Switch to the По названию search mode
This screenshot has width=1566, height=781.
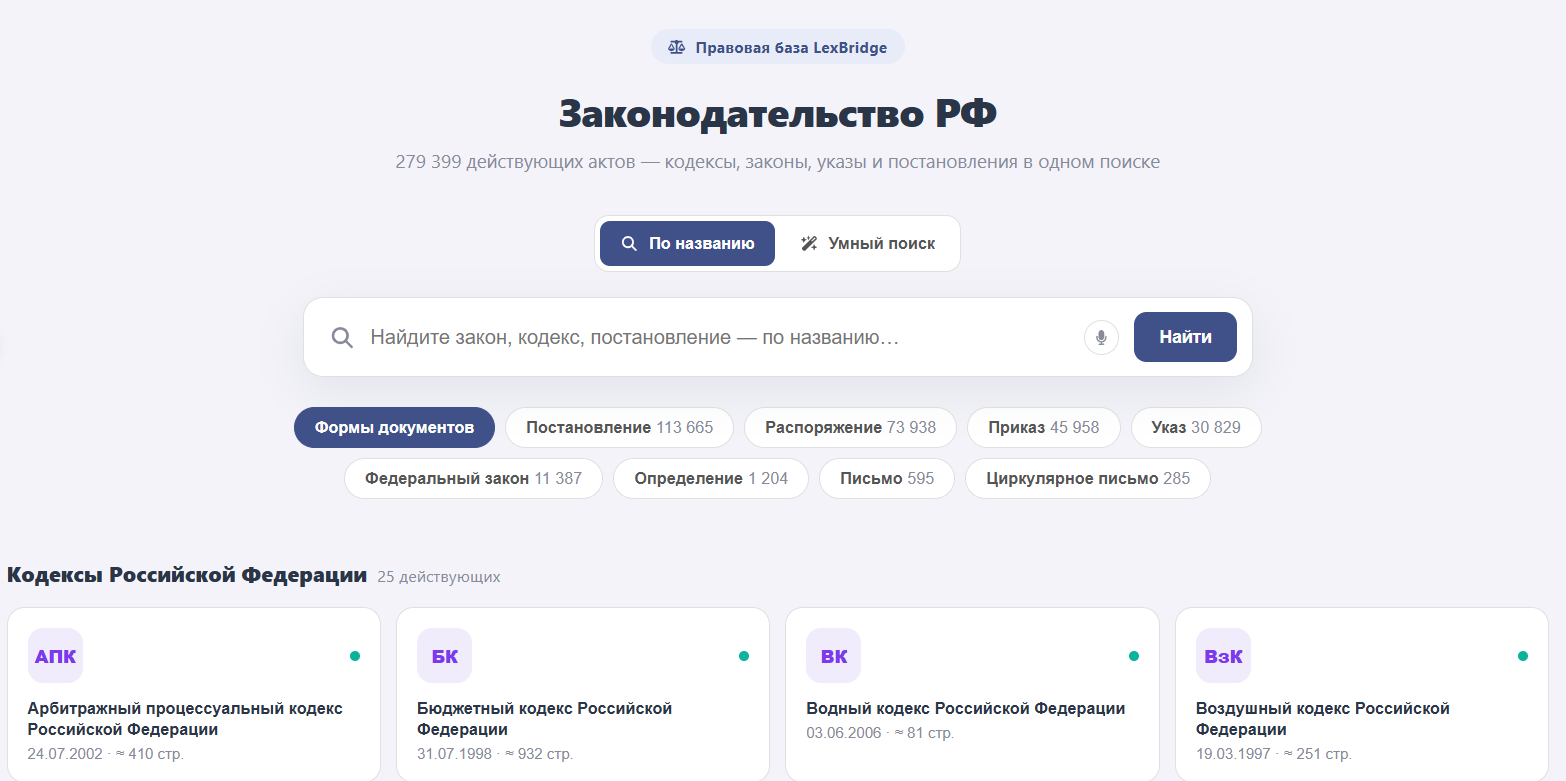(x=687, y=243)
